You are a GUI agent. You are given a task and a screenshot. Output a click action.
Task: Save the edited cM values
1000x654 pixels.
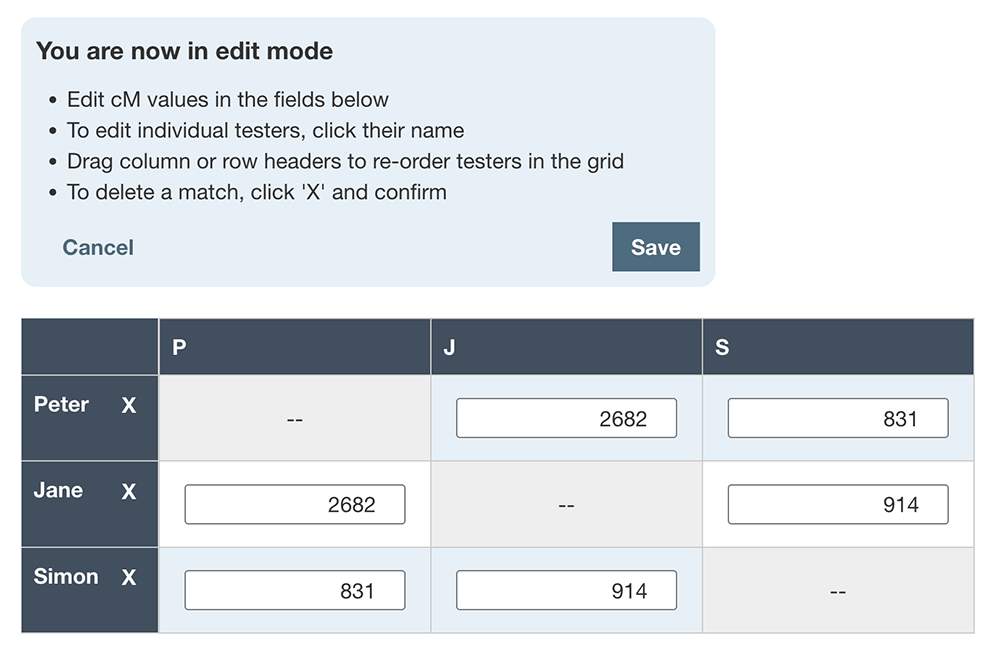pyautogui.click(x=655, y=247)
